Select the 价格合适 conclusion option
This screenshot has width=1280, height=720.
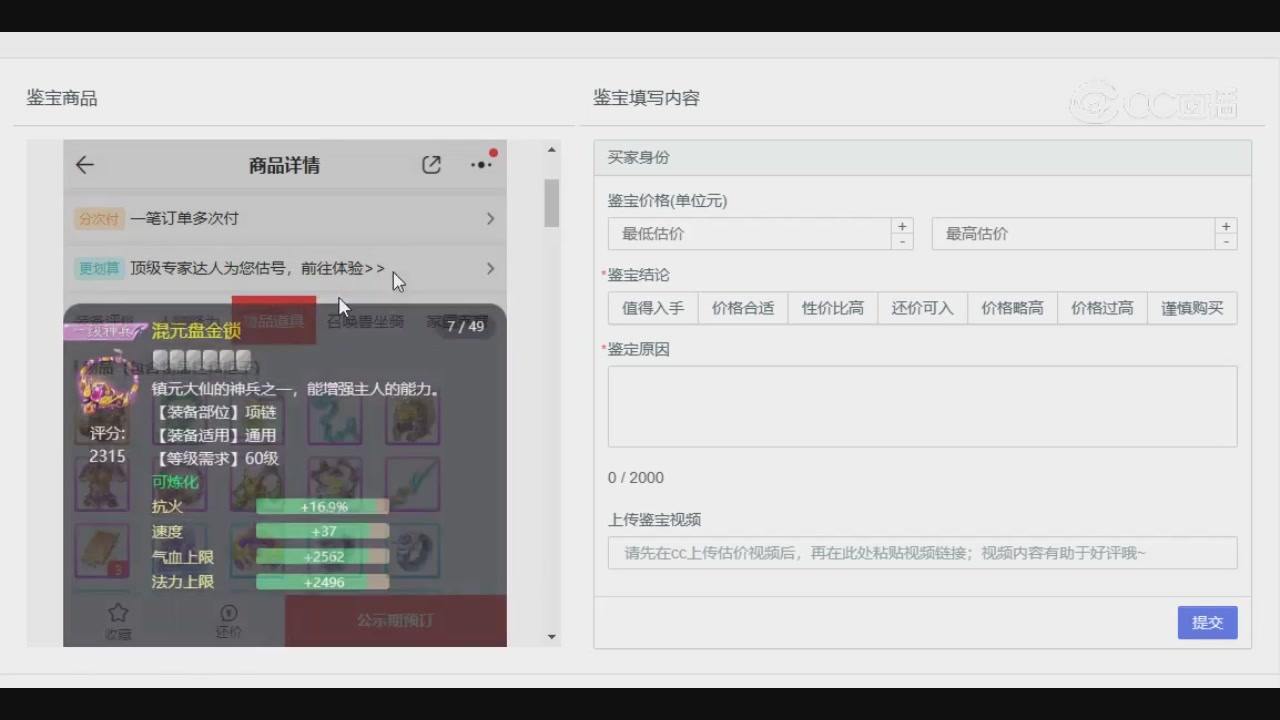[x=743, y=308]
